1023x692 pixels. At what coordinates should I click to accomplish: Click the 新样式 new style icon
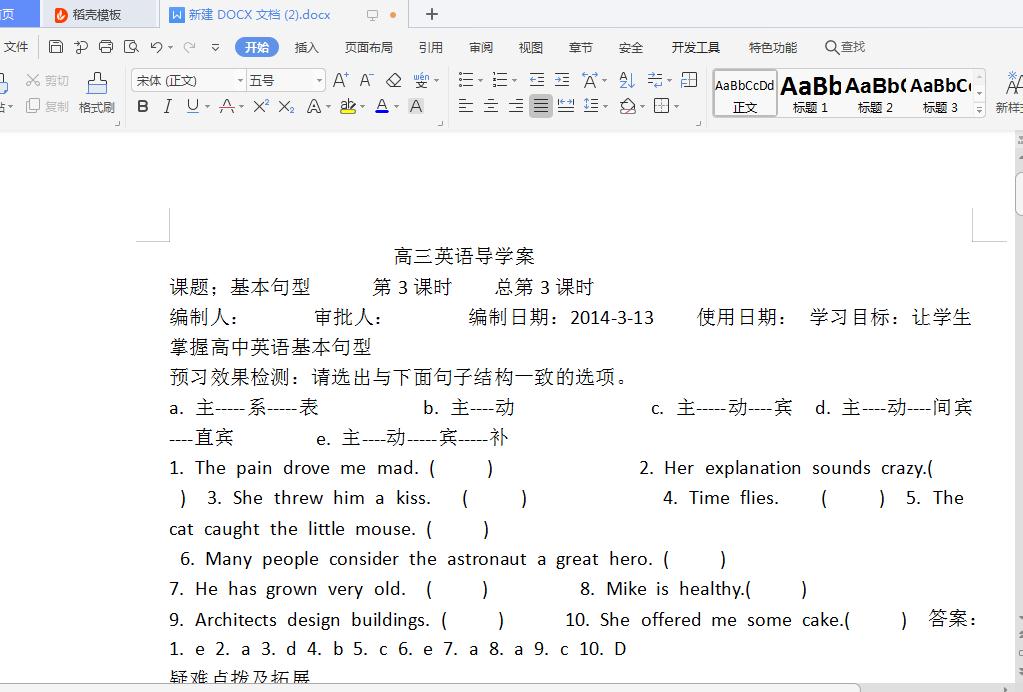[1009, 91]
